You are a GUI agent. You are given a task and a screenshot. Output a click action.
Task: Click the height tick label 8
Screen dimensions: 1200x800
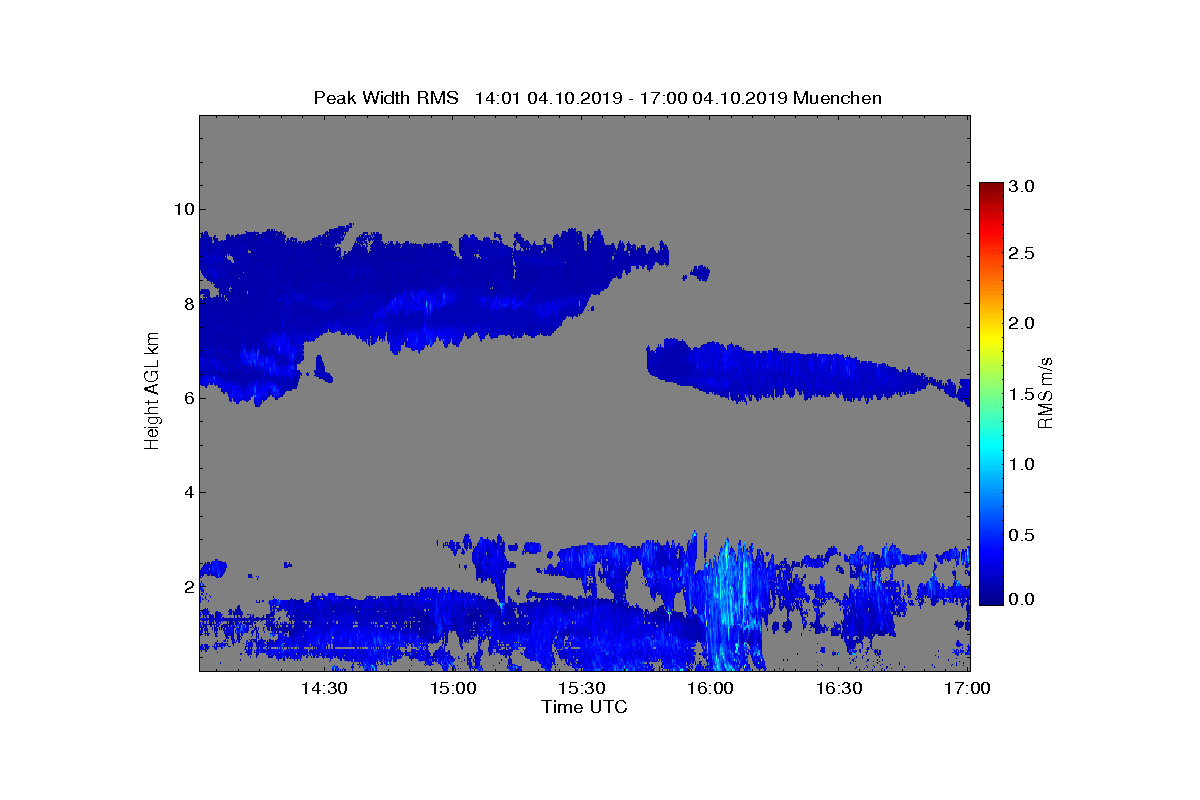pos(188,303)
